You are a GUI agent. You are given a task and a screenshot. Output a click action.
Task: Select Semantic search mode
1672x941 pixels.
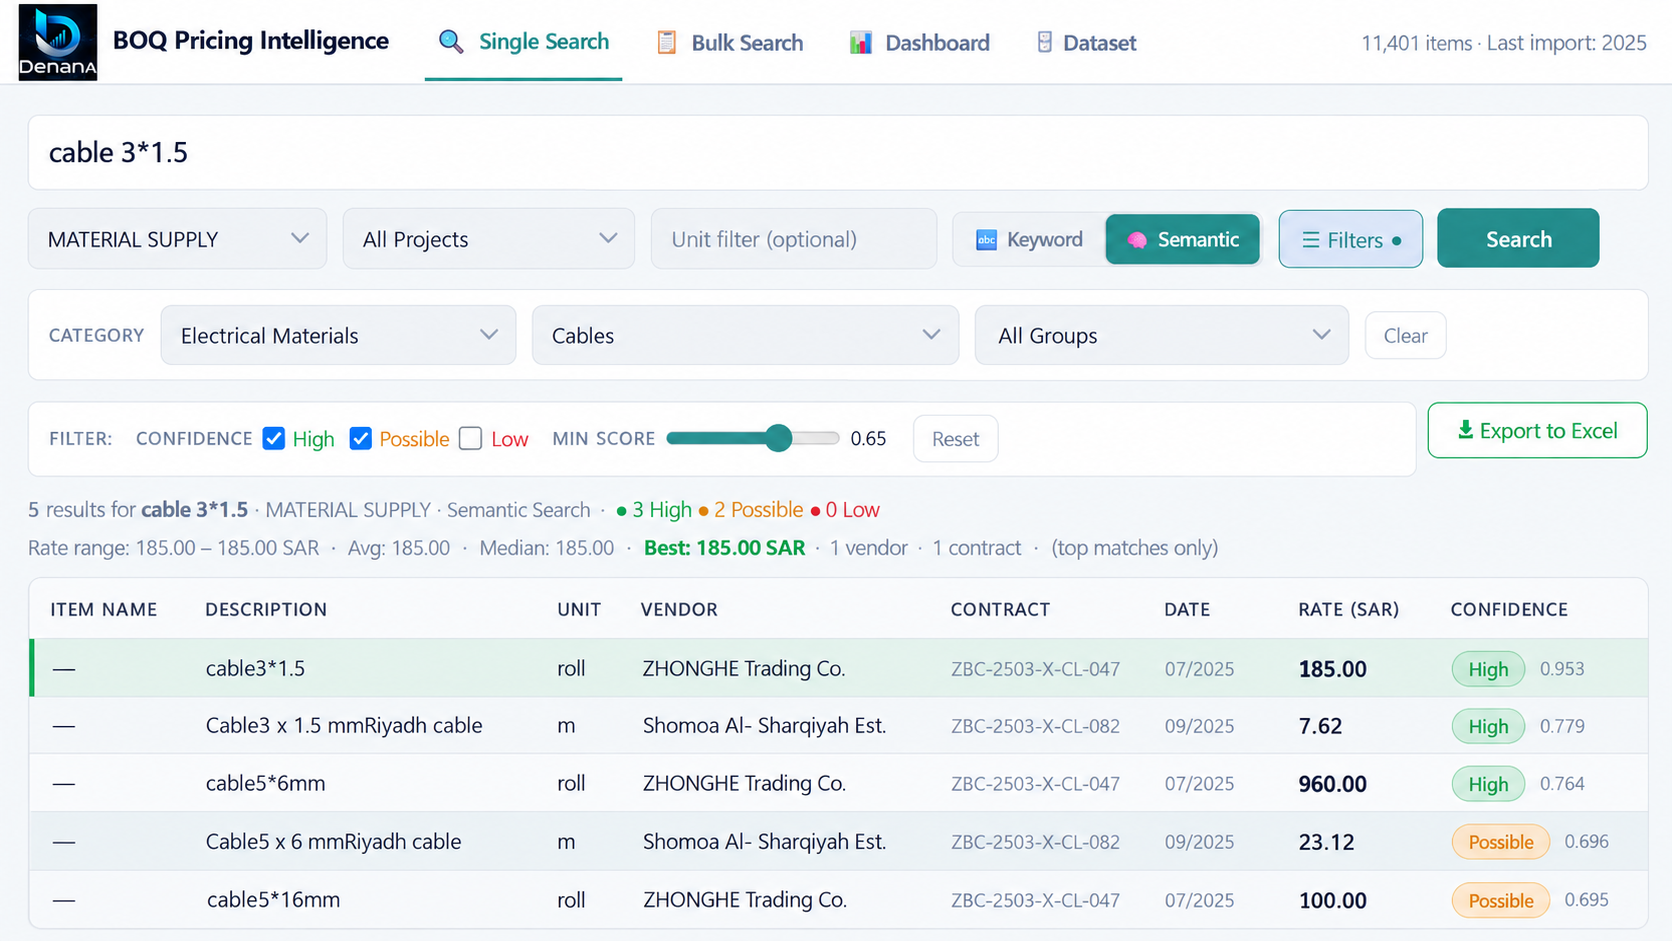coord(1182,240)
